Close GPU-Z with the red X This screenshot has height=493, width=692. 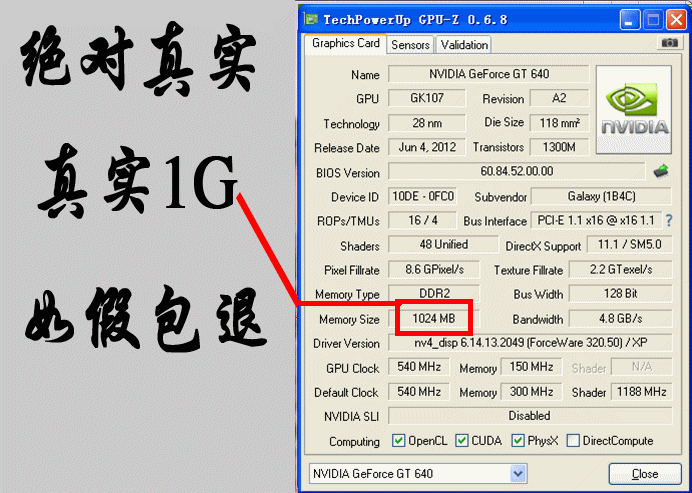(677, 20)
